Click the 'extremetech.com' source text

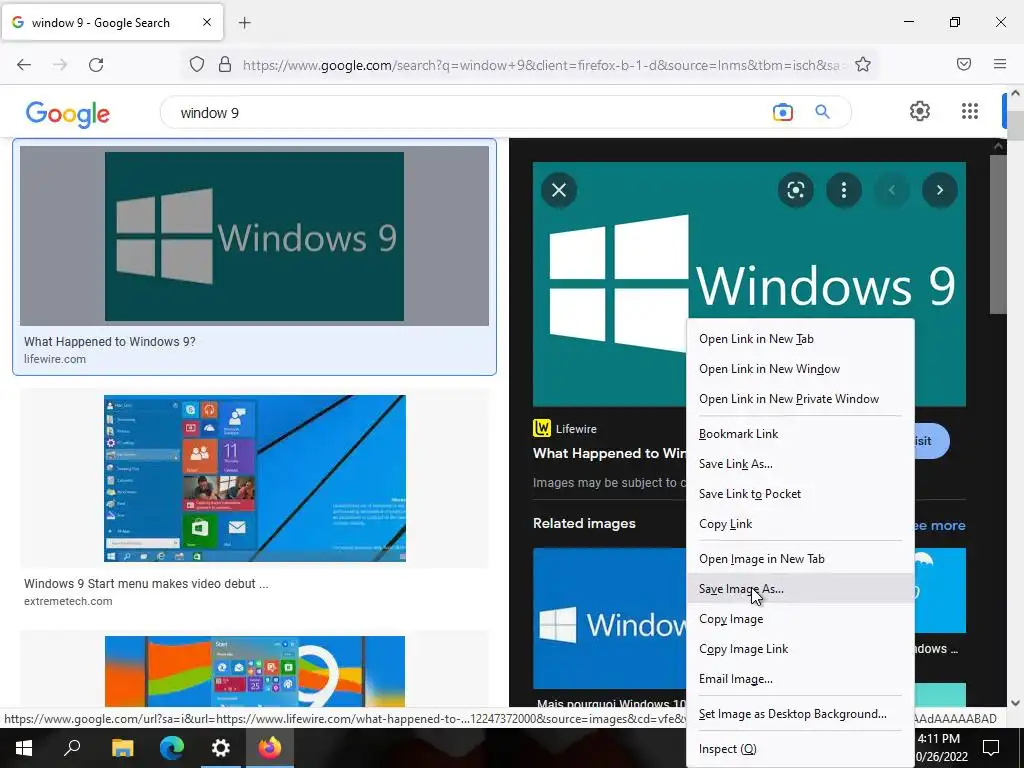pyautogui.click(x=68, y=601)
